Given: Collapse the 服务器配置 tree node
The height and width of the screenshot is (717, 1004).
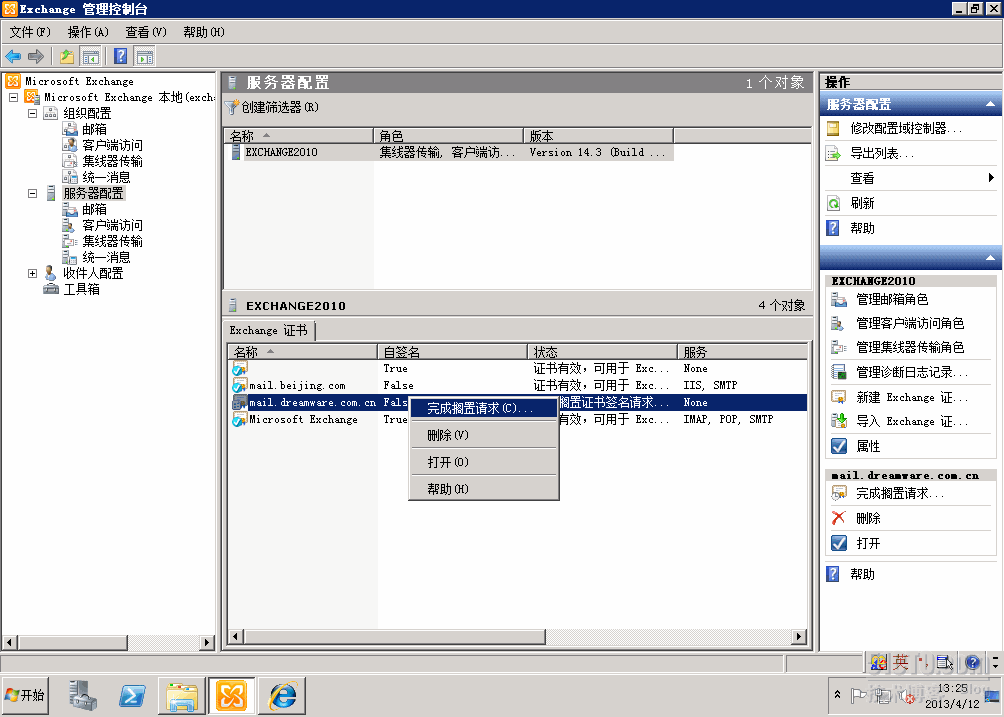Looking at the screenshot, I should [33, 193].
